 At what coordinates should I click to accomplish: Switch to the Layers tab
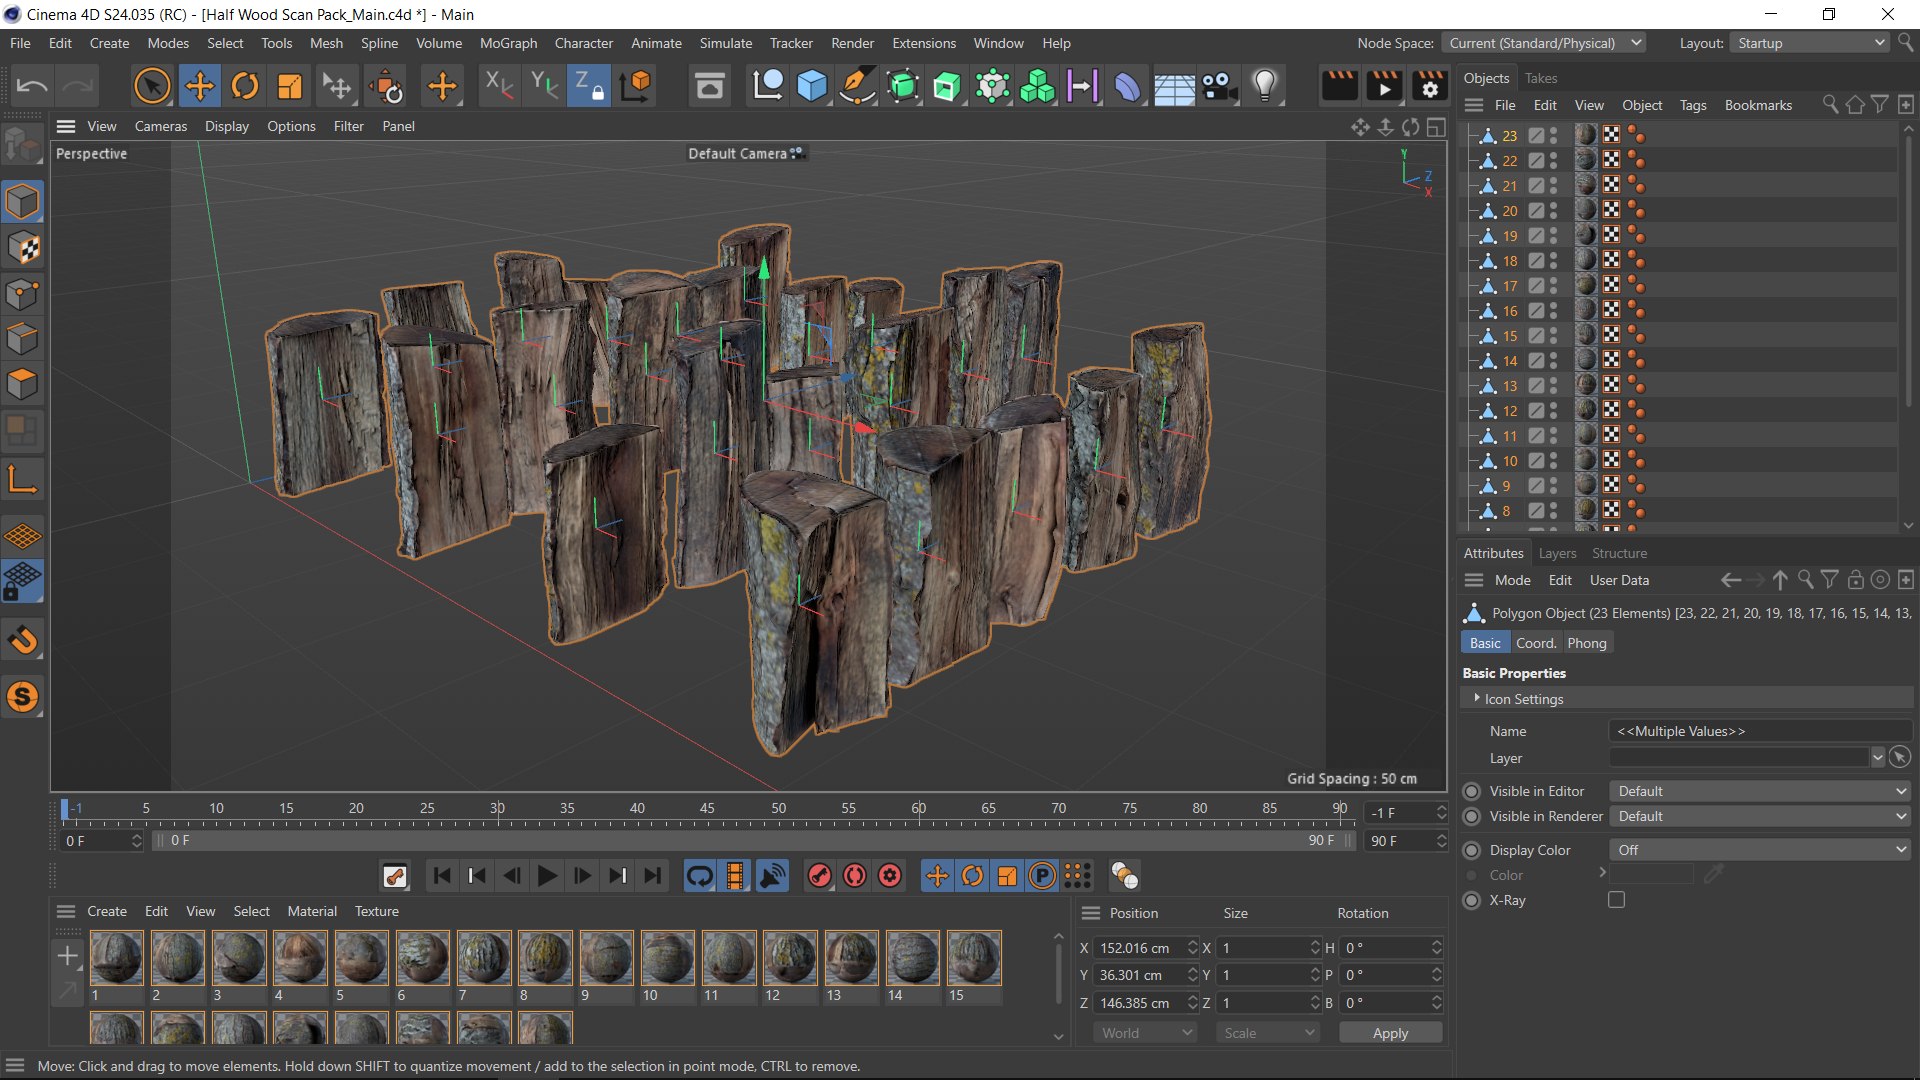coord(1557,553)
